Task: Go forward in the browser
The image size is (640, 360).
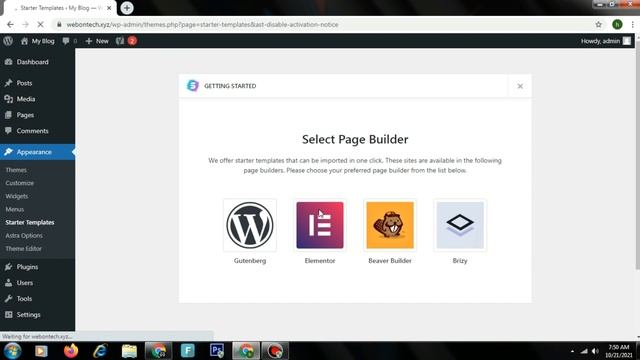Action: click(x=25, y=24)
